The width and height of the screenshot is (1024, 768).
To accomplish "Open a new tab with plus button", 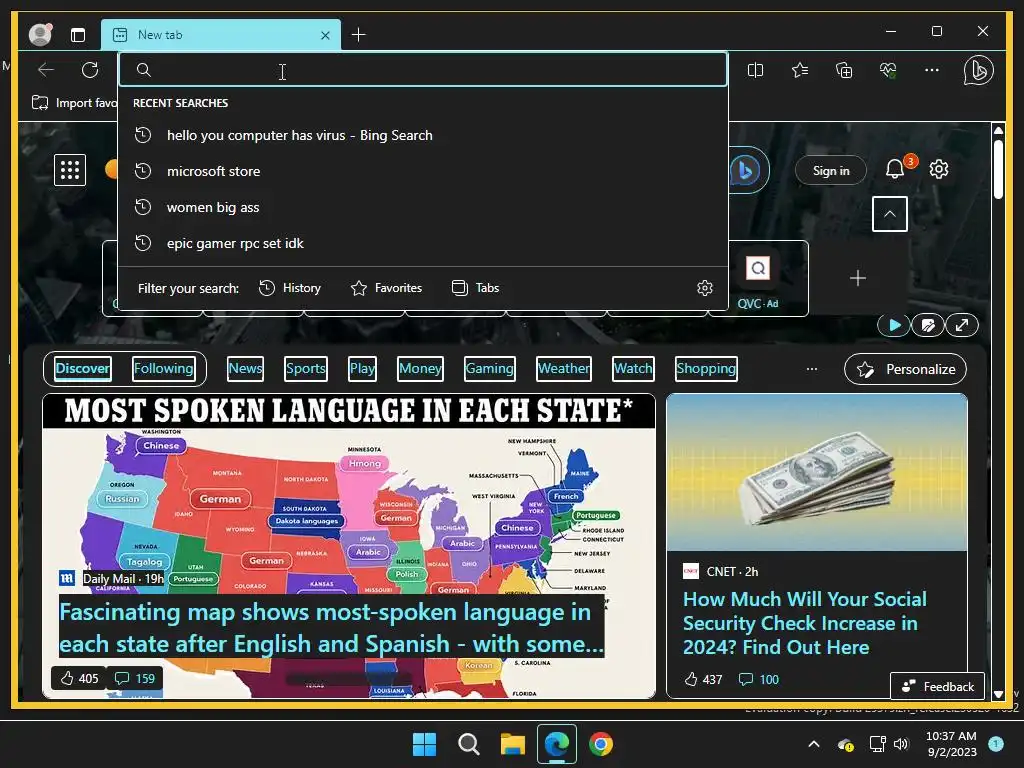I will point(359,35).
